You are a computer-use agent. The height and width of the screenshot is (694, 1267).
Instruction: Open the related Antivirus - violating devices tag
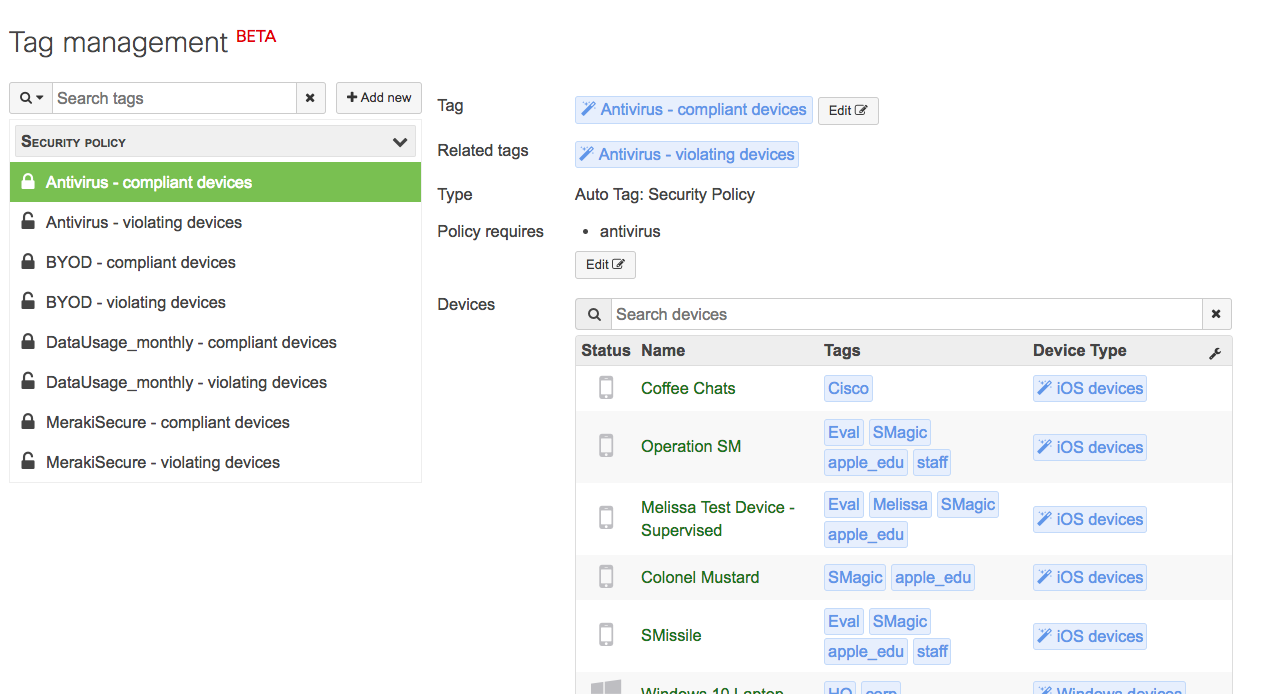point(687,154)
